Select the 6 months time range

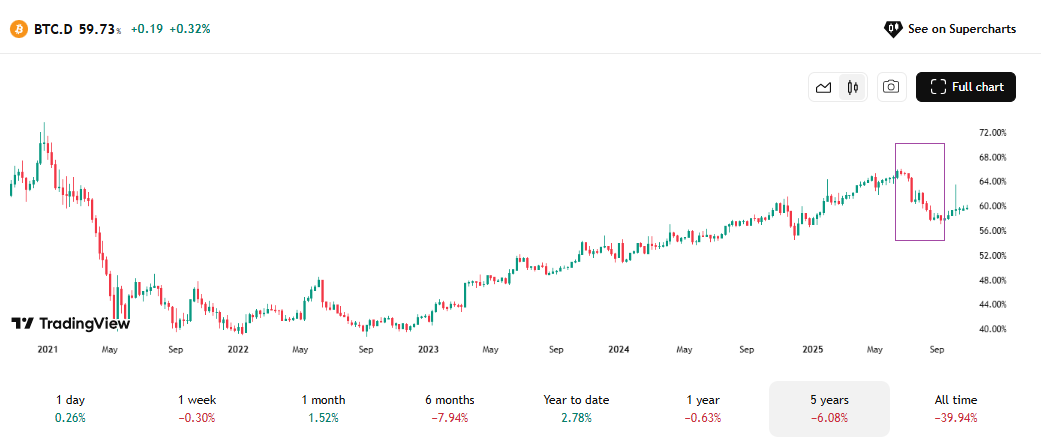(449, 408)
